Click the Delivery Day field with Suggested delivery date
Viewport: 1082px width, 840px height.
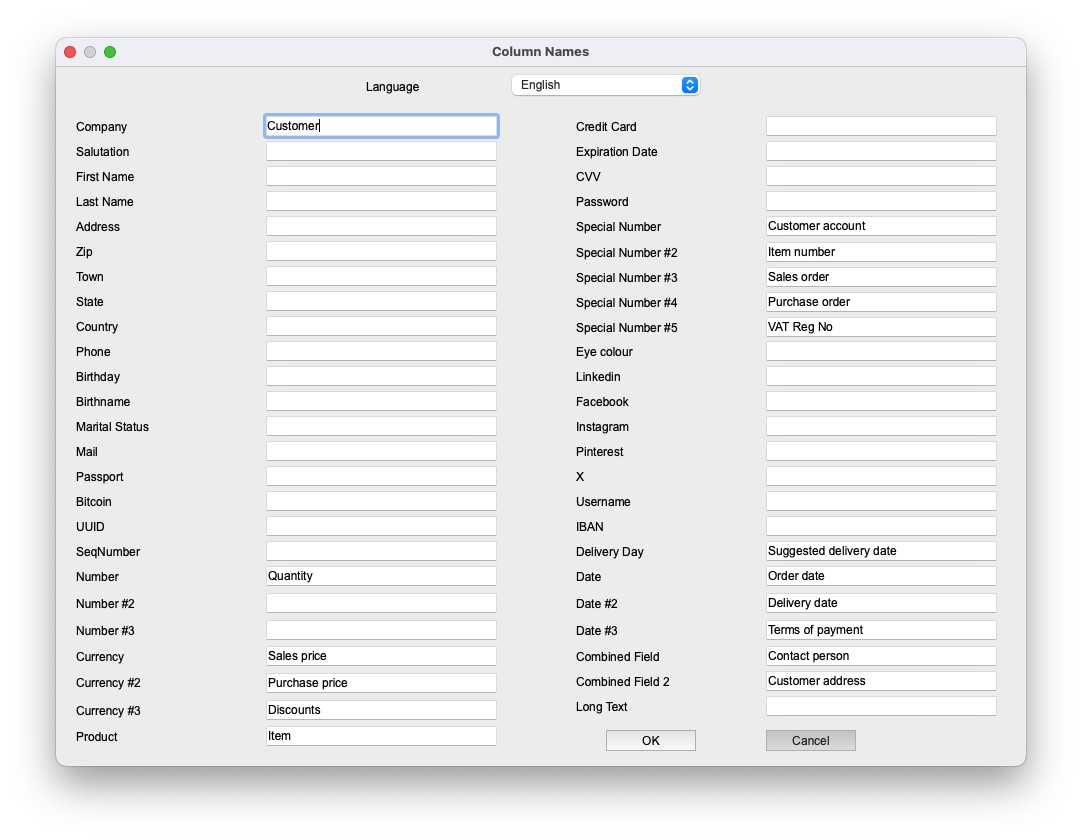[881, 551]
